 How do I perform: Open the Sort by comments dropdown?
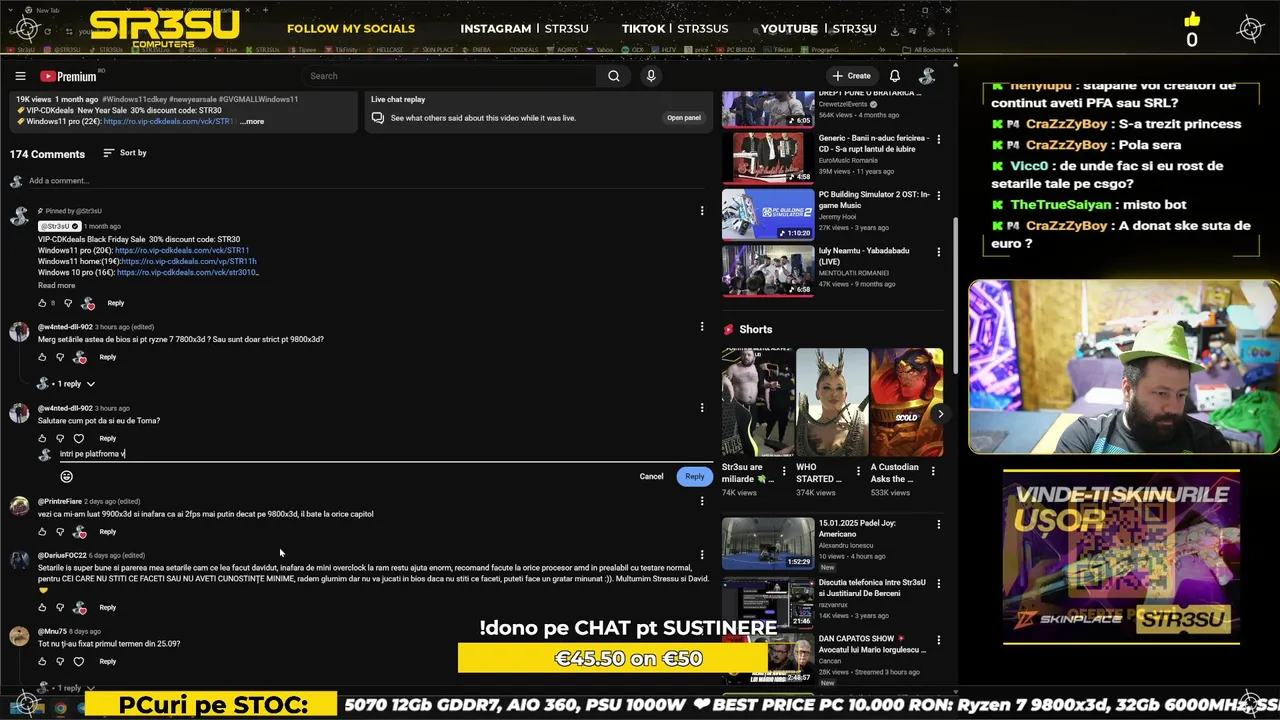click(x=125, y=153)
